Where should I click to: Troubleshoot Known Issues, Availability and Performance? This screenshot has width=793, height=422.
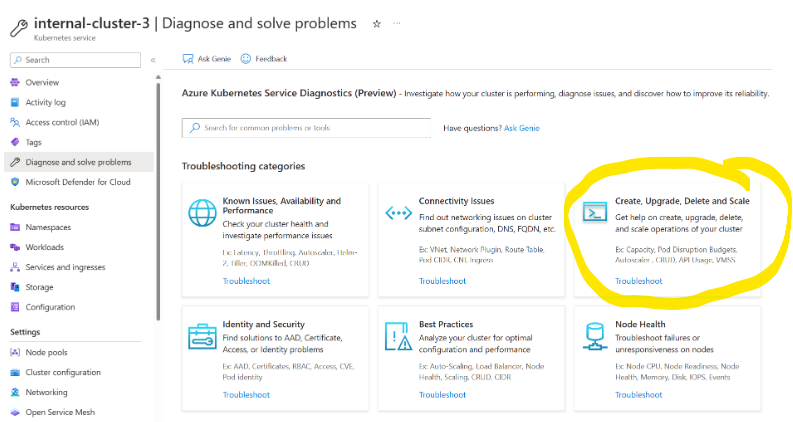[246, 281]
